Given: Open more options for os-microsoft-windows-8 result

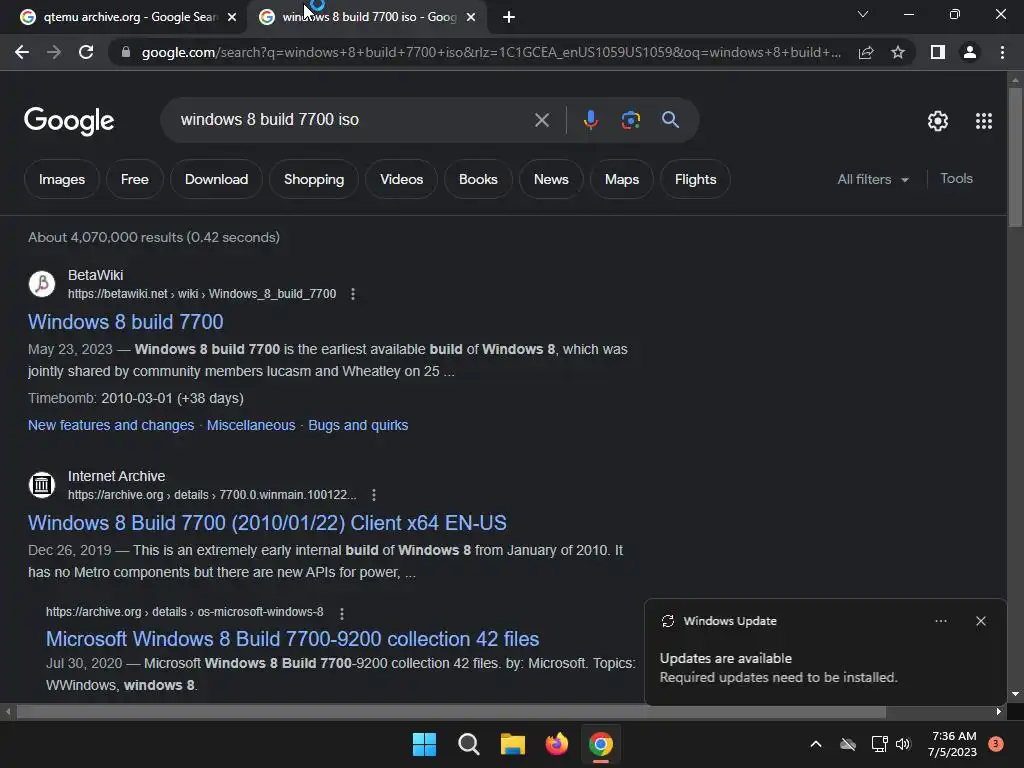Looking at the screenshot, I should (342, 613).
